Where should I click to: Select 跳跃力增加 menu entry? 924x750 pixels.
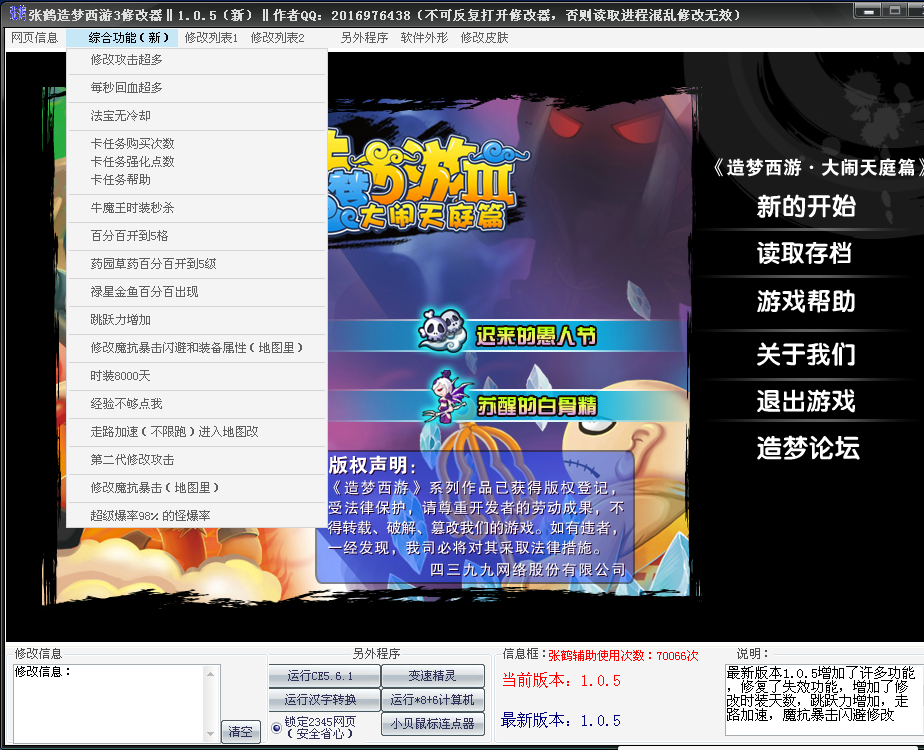197,320
